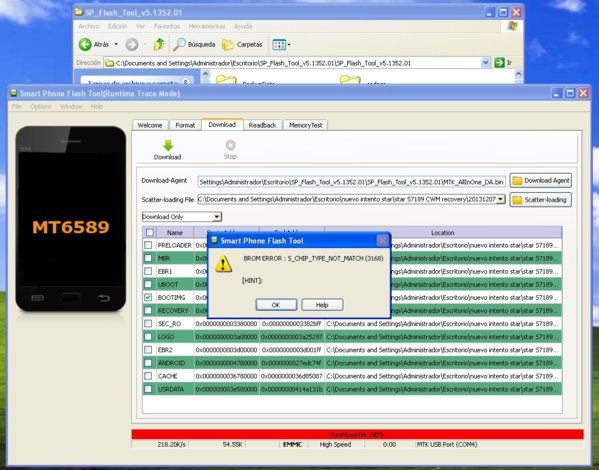Click the green Ir go button in Explorer
The width and height of the screenshot is (599, 470).
pos(499,62)
